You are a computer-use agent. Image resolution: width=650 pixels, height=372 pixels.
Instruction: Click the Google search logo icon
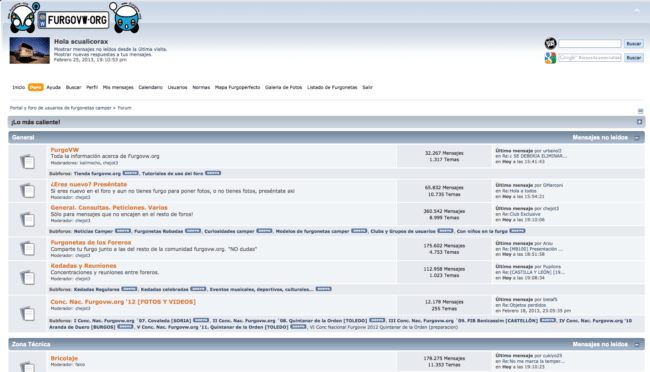click(x=550, y=58)
